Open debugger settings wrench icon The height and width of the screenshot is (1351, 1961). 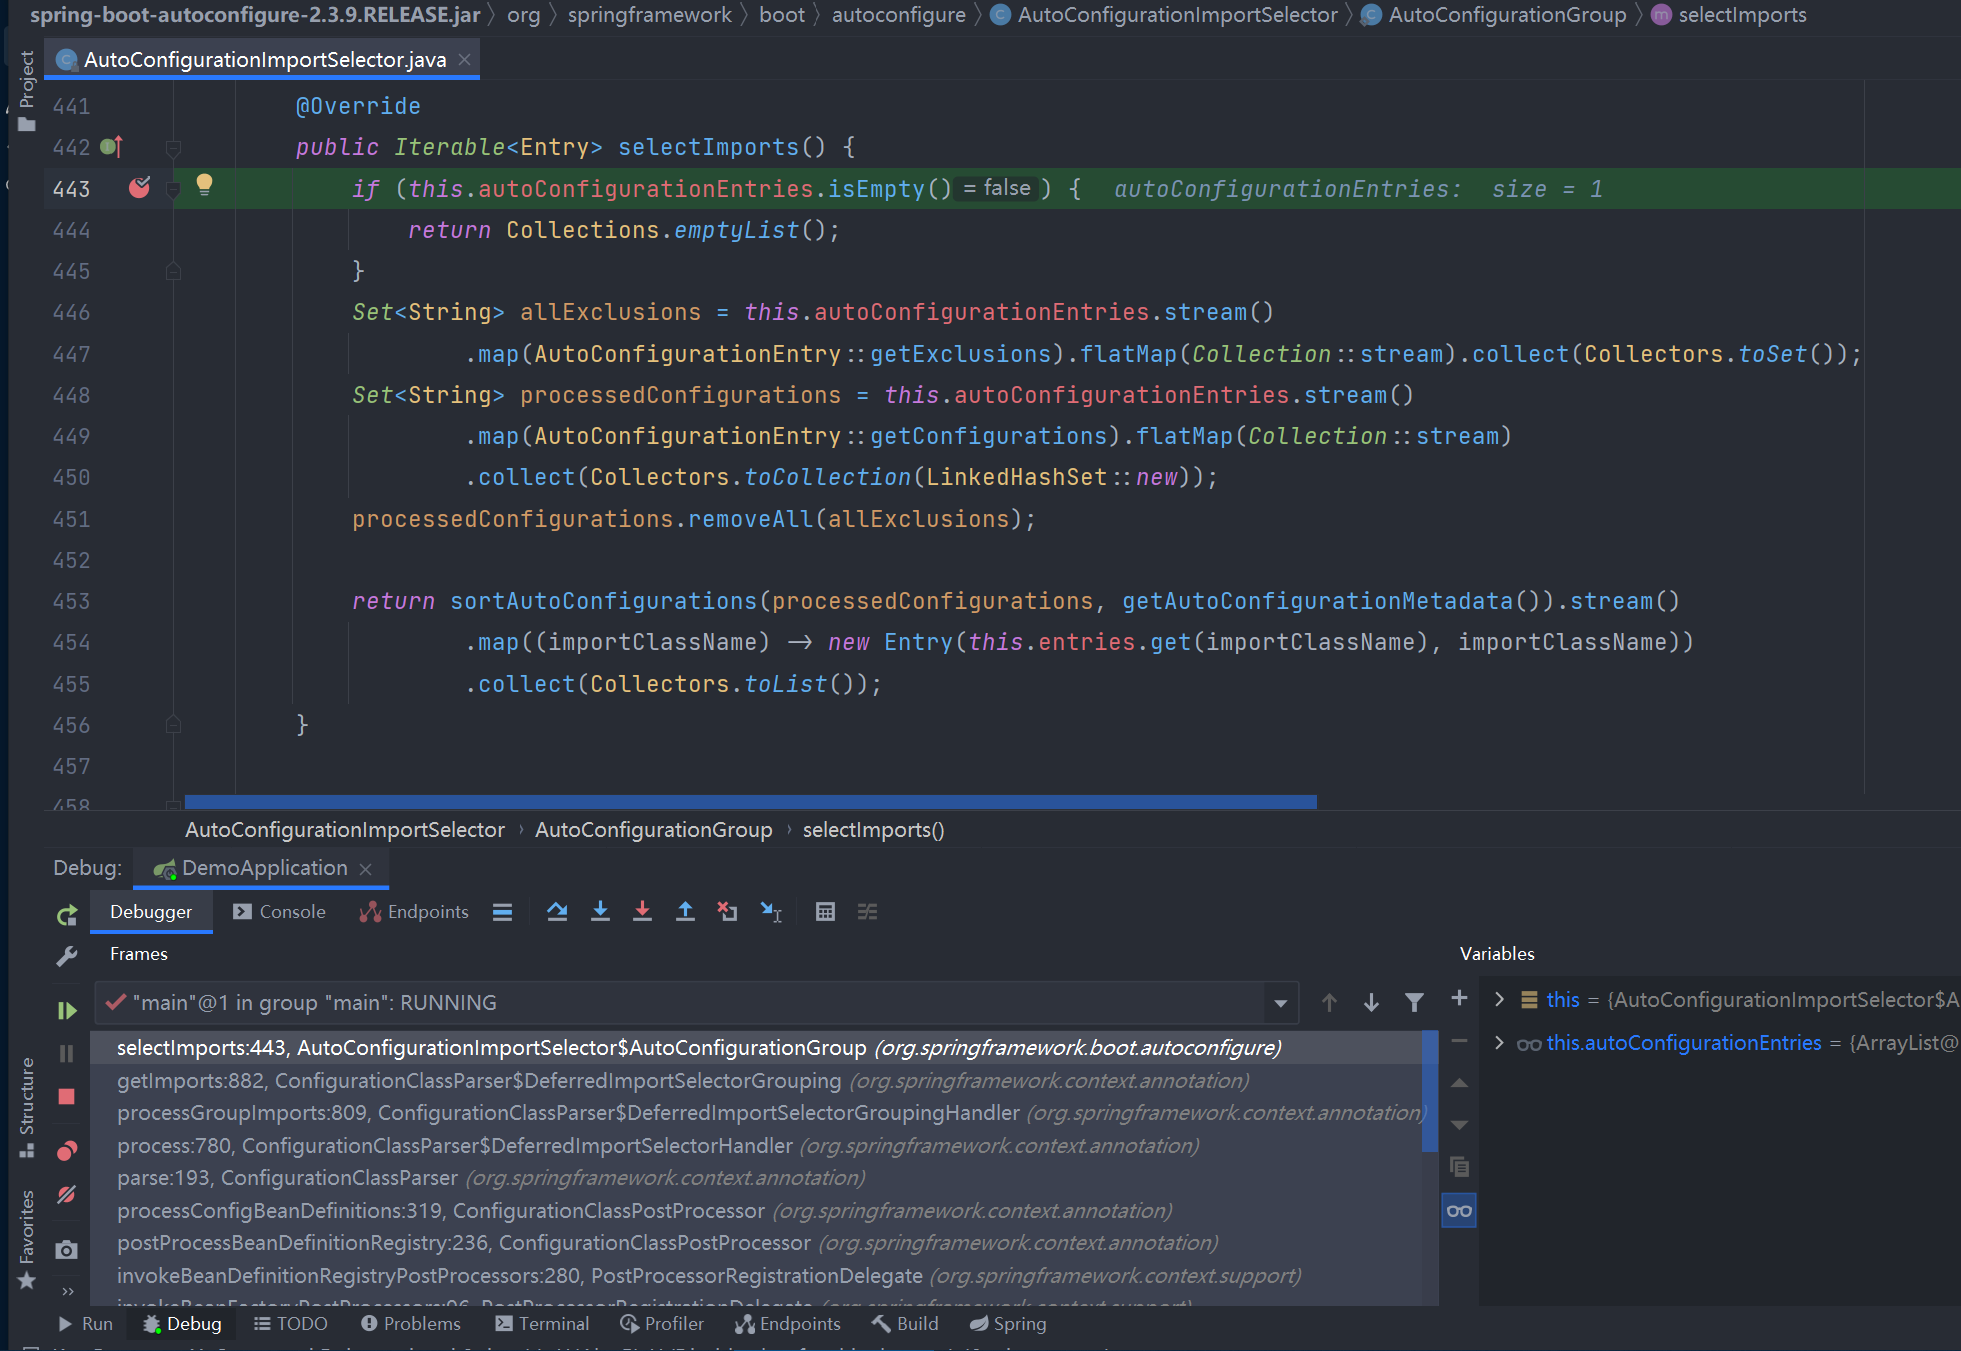(x=67, y=957)
